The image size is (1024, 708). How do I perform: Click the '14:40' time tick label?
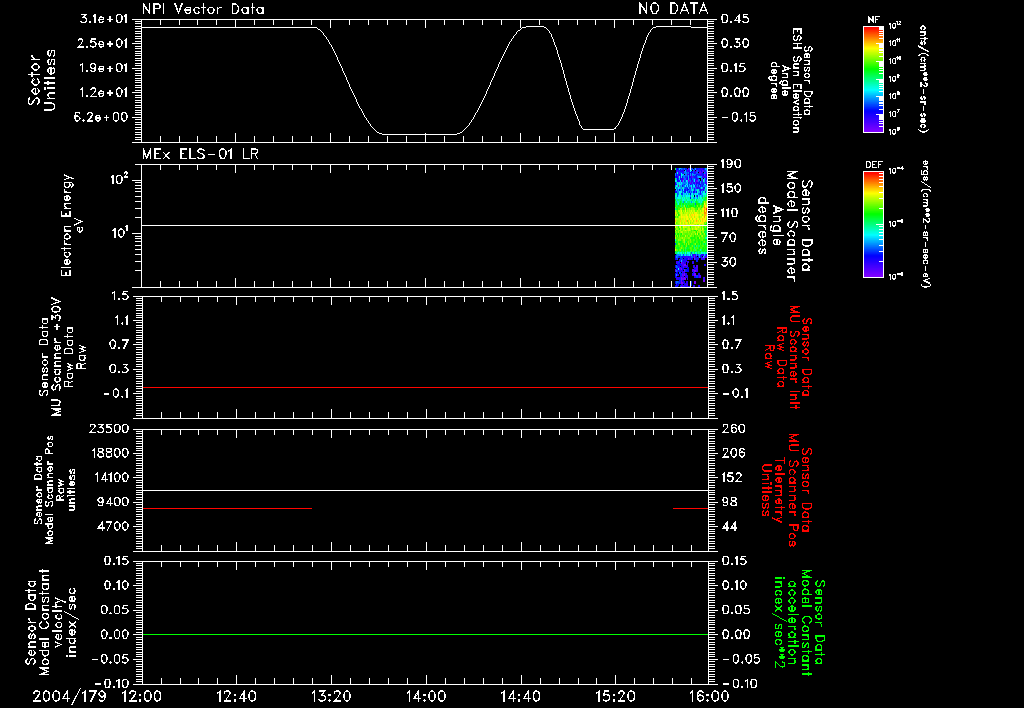pos(520,696)
